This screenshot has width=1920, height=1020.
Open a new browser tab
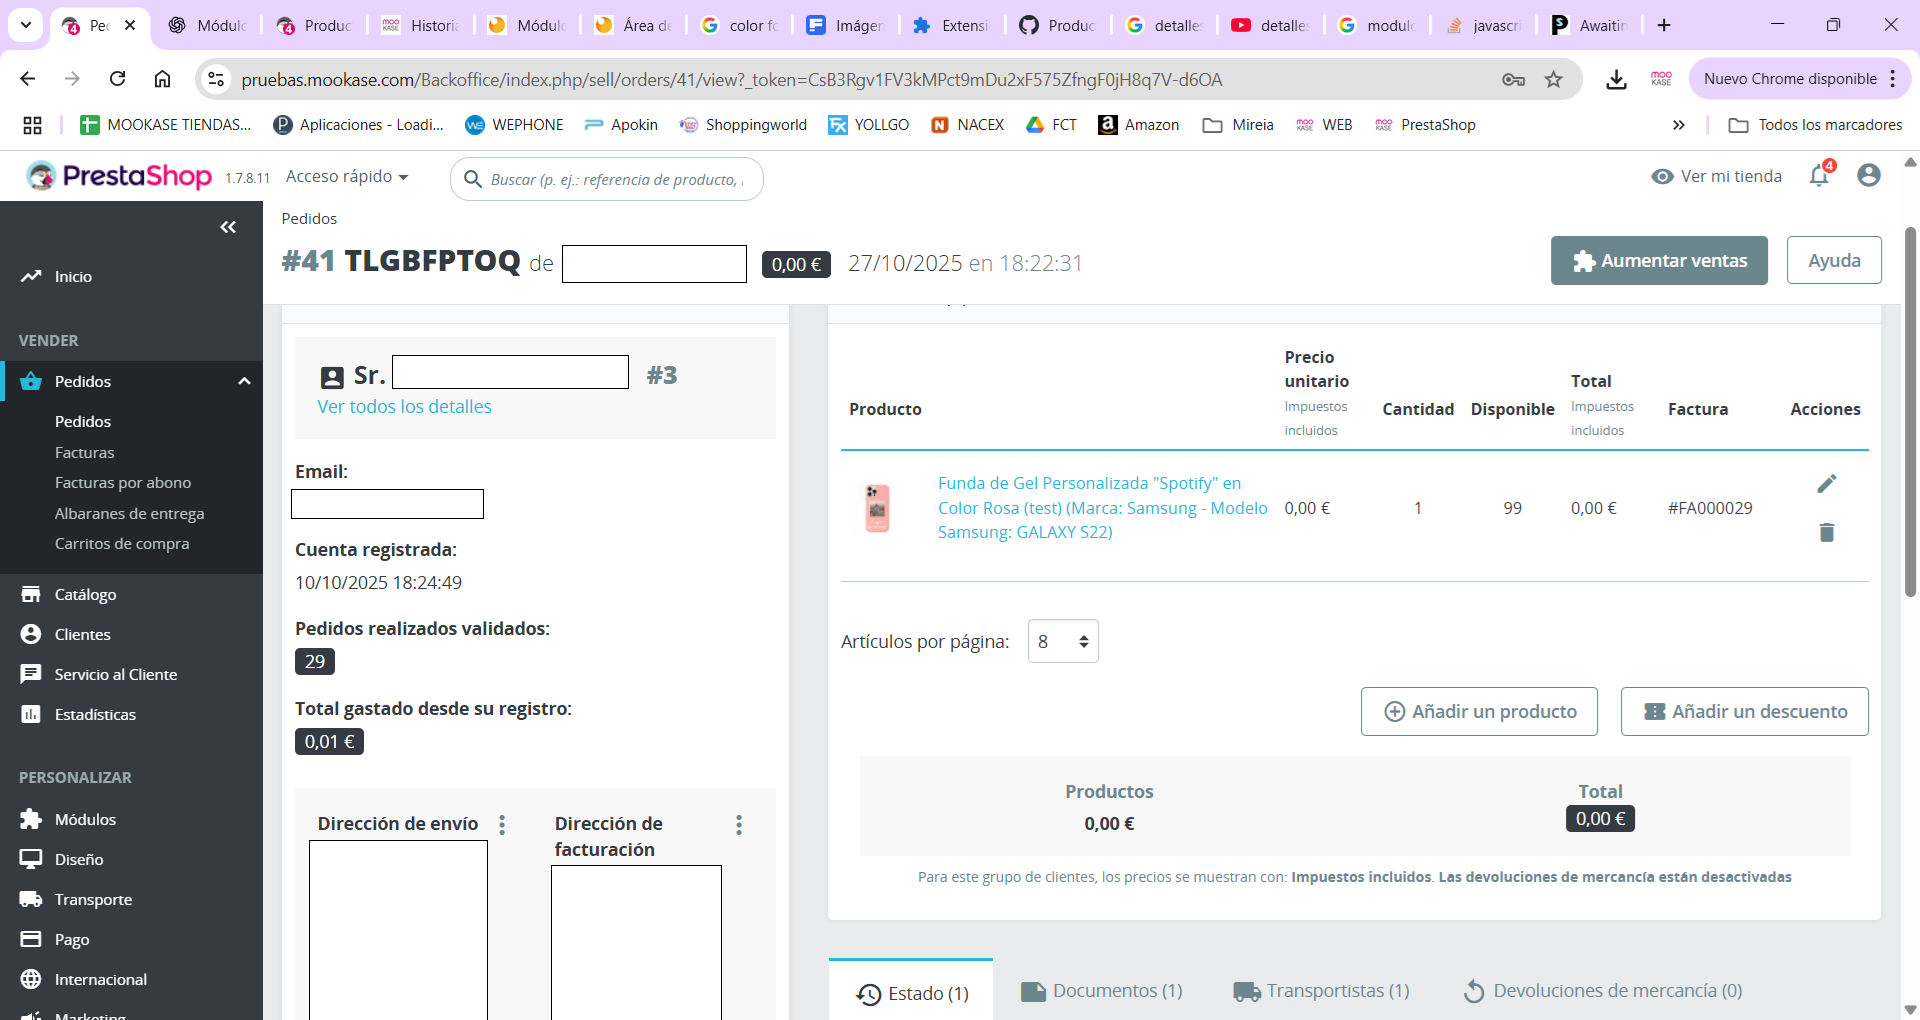(x=1664, y=25)
